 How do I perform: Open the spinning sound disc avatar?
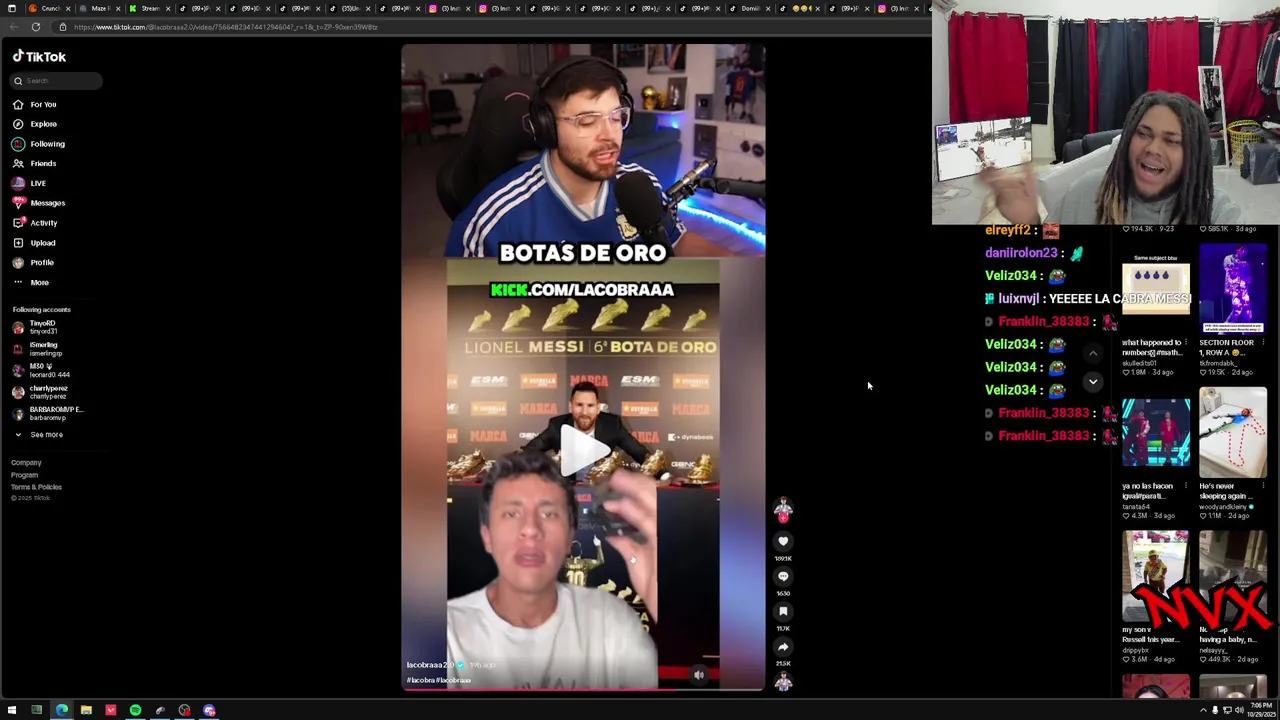tap(783, 682)
